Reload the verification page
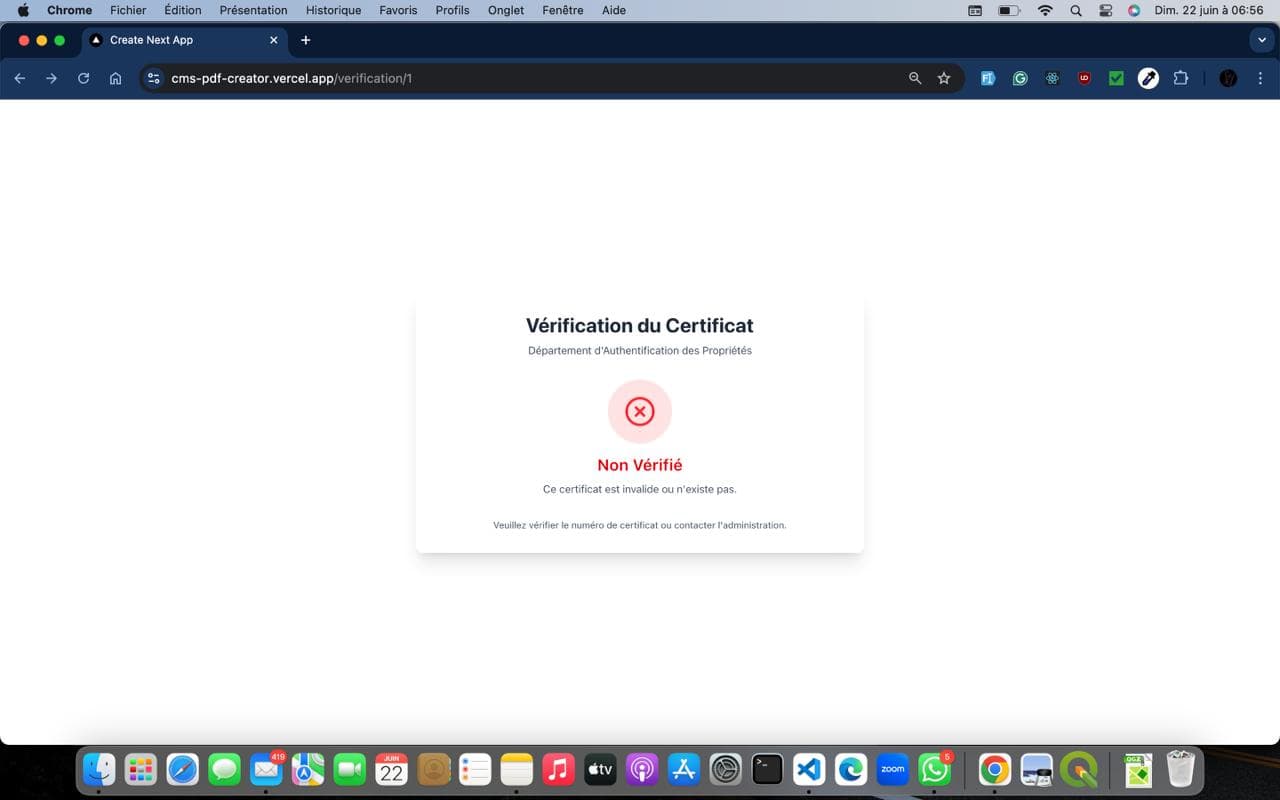 click(x=83, y=78)
